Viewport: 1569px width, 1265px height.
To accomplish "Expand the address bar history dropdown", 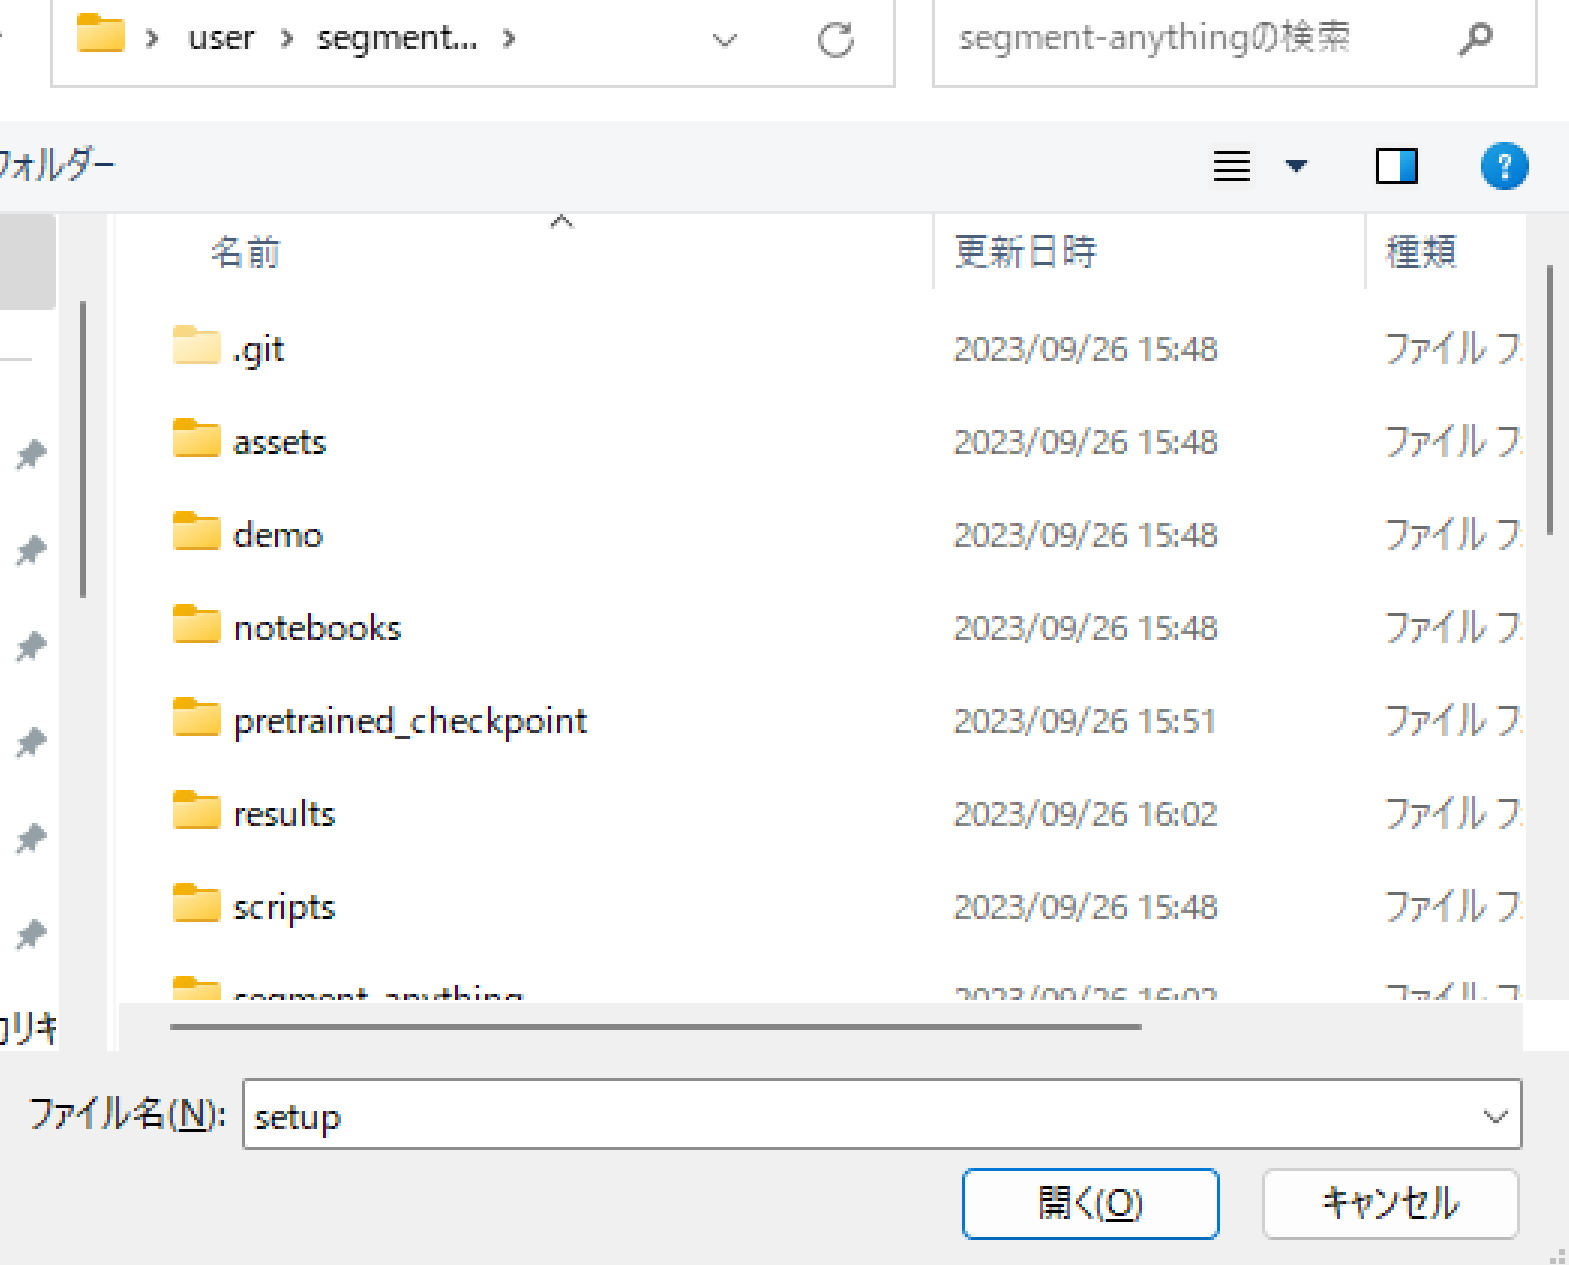I will [724, 40].
